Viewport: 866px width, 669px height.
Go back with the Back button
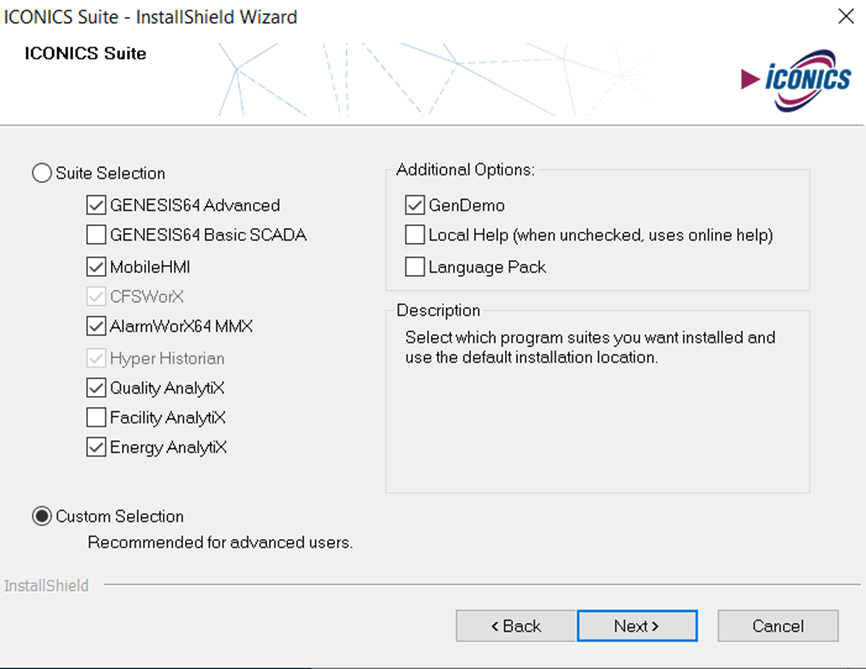pyautogui.click(x=516, y=626)
